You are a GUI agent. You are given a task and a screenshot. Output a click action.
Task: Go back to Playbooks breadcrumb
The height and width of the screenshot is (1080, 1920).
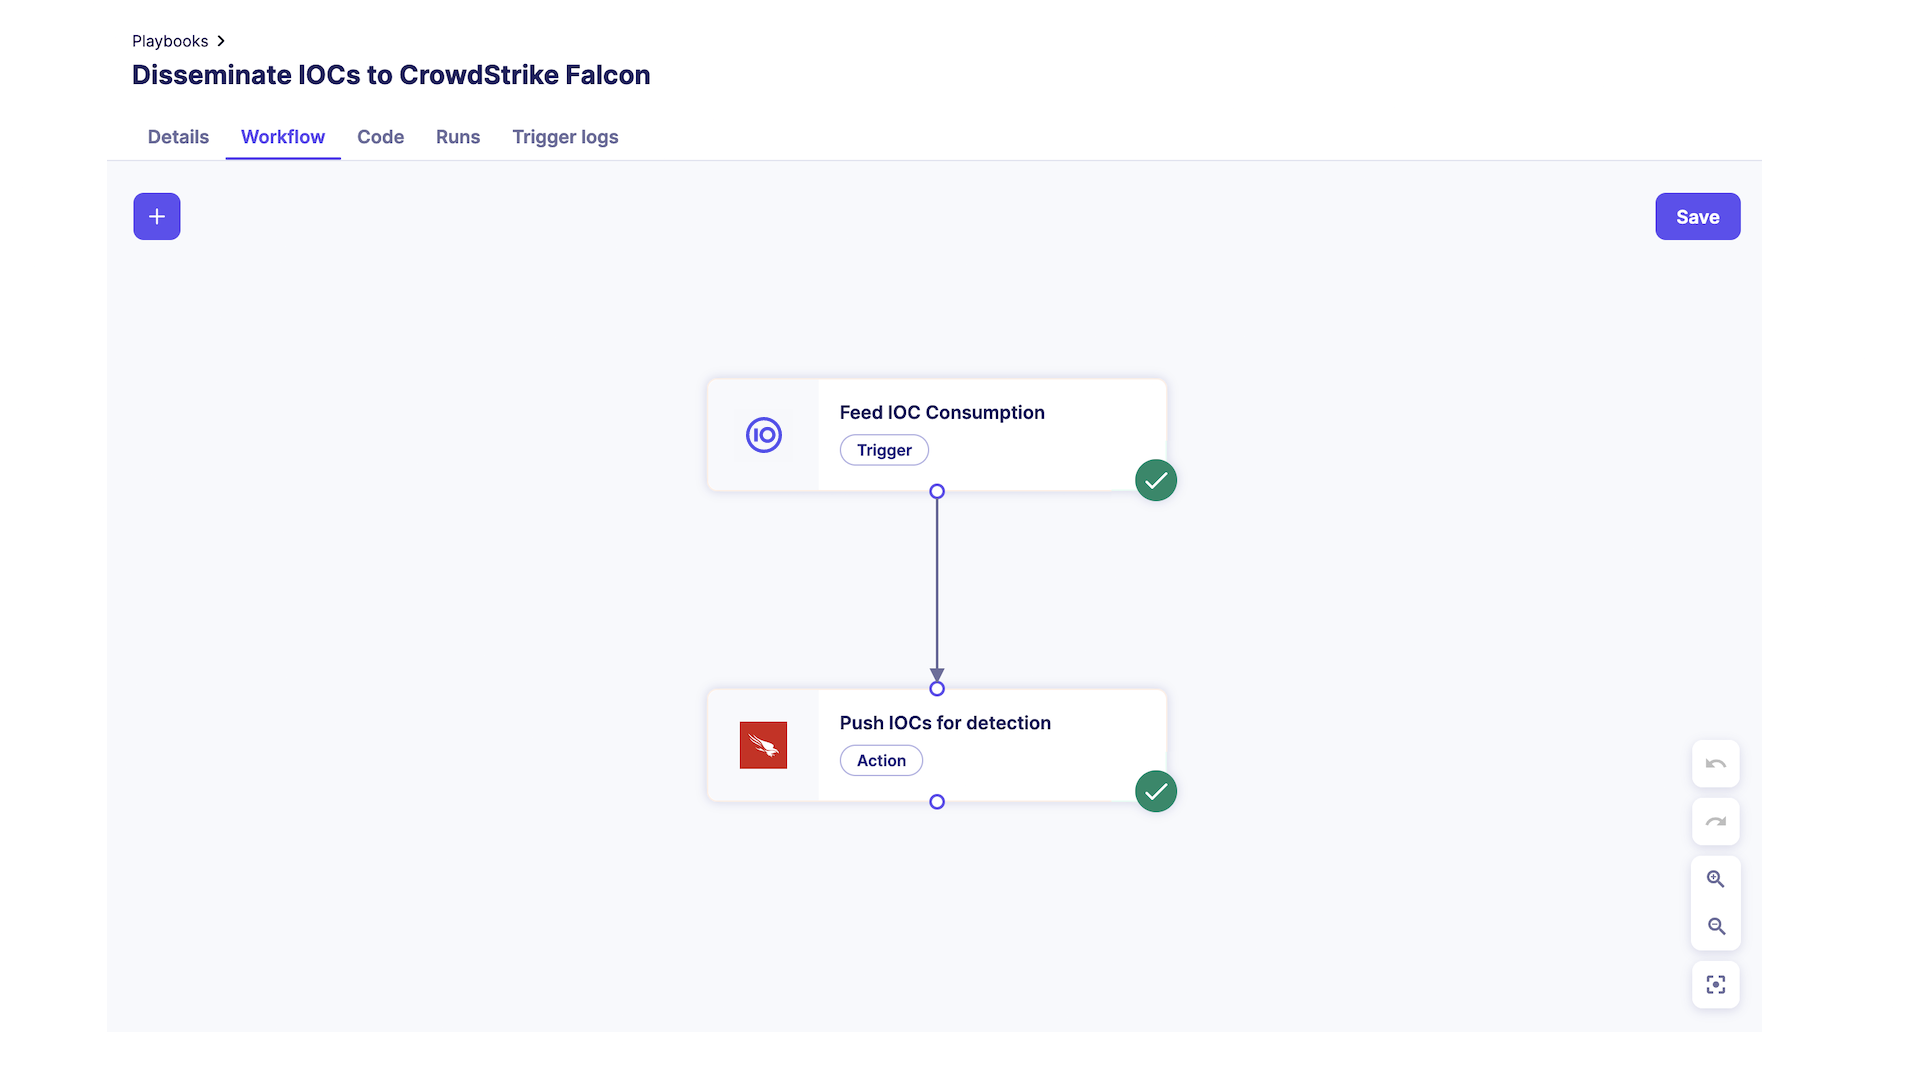(170, 41)
